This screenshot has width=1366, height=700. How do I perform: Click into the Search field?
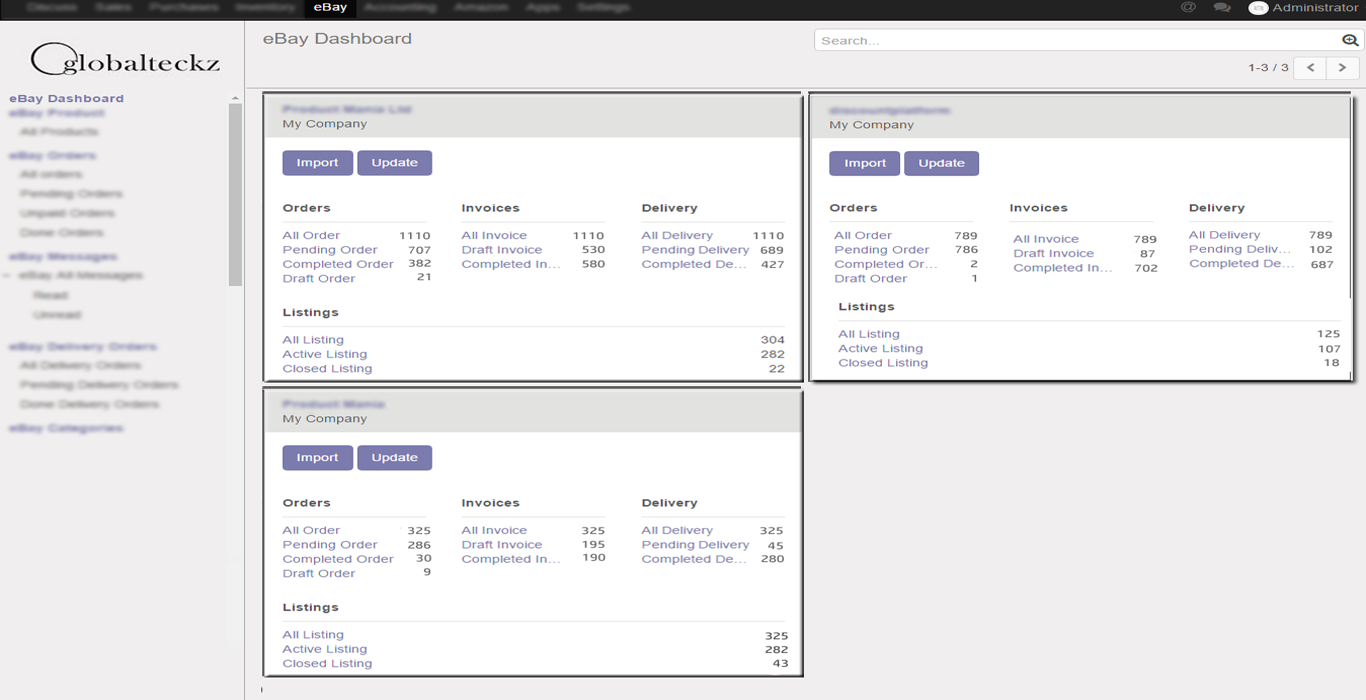coord(1078,41)
